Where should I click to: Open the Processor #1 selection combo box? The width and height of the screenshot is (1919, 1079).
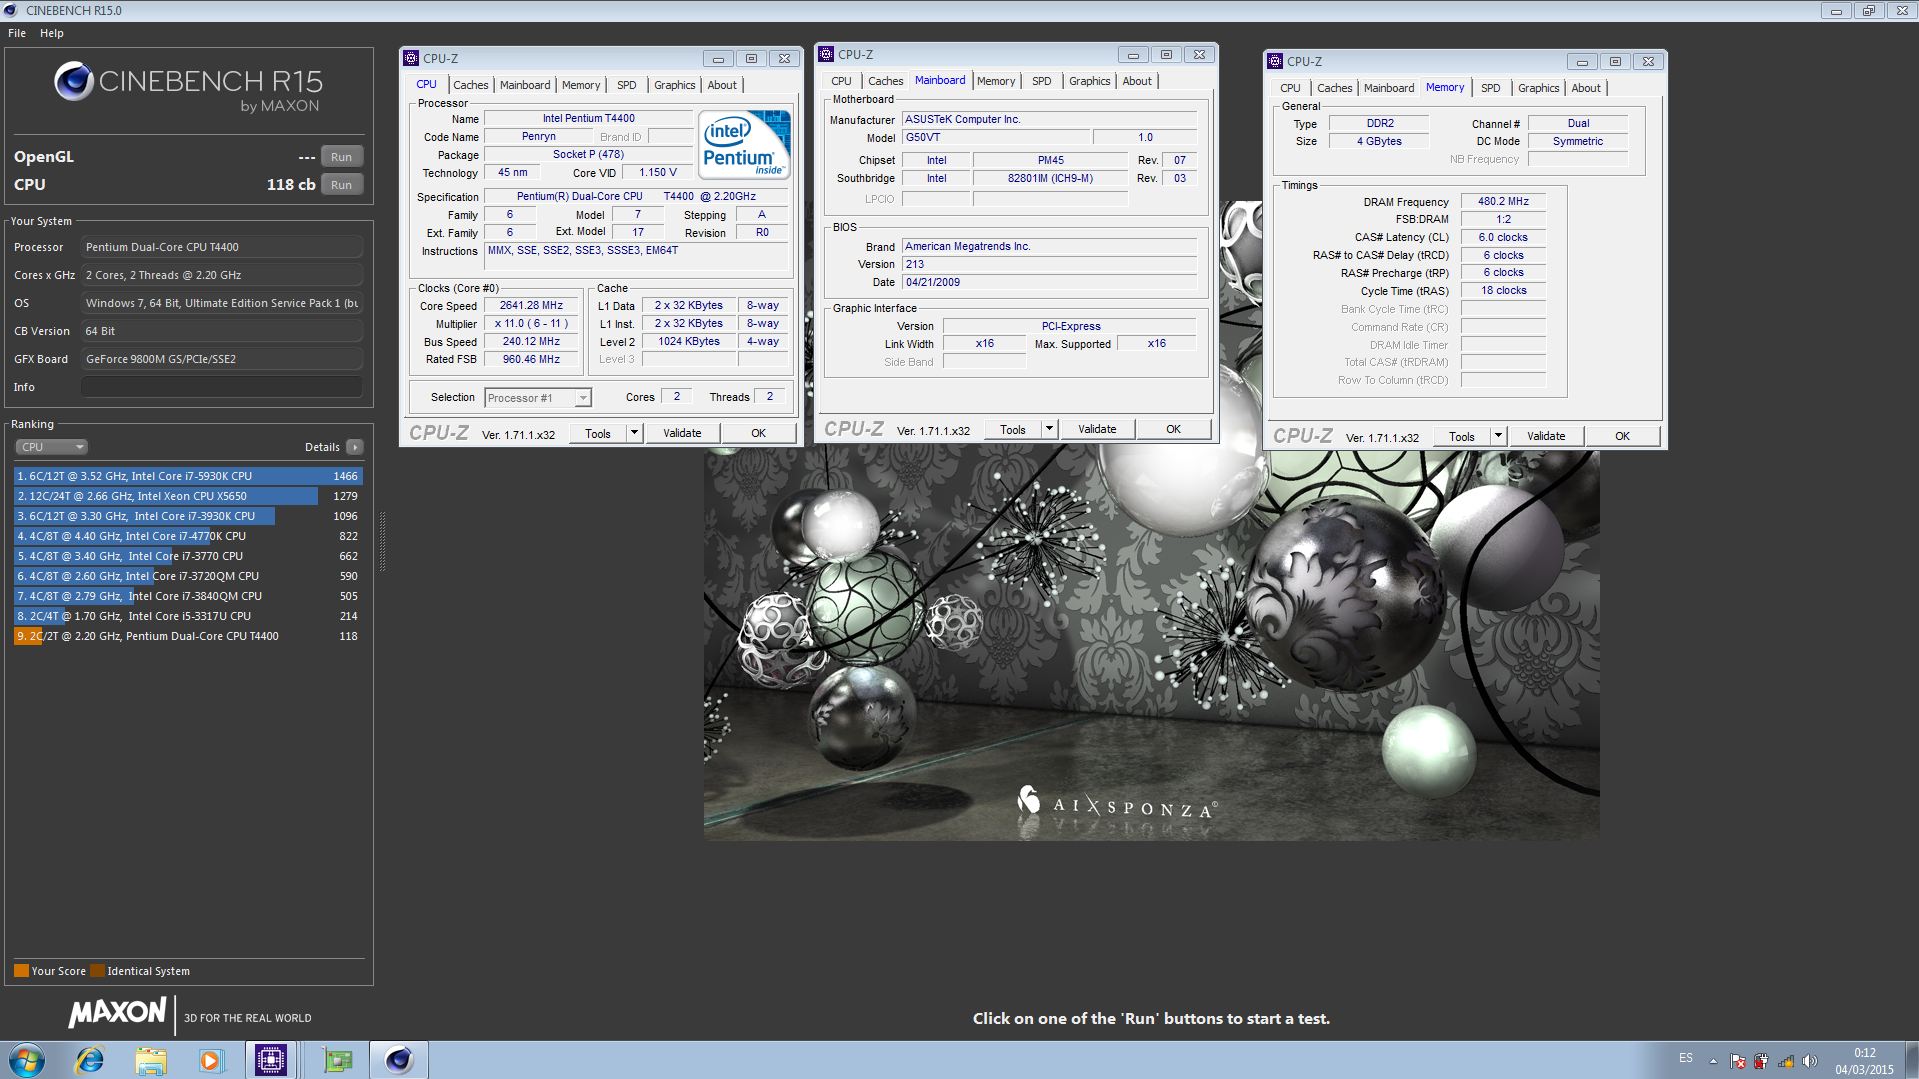point(538,398)
